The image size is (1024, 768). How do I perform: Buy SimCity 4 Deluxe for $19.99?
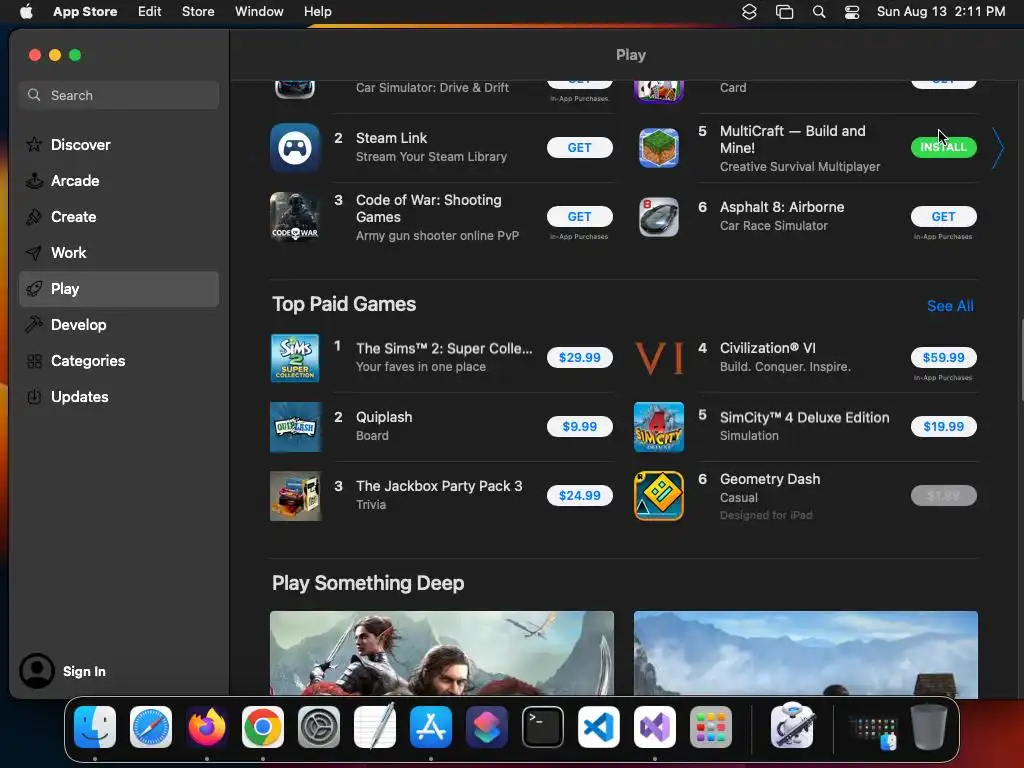(943, 426)
